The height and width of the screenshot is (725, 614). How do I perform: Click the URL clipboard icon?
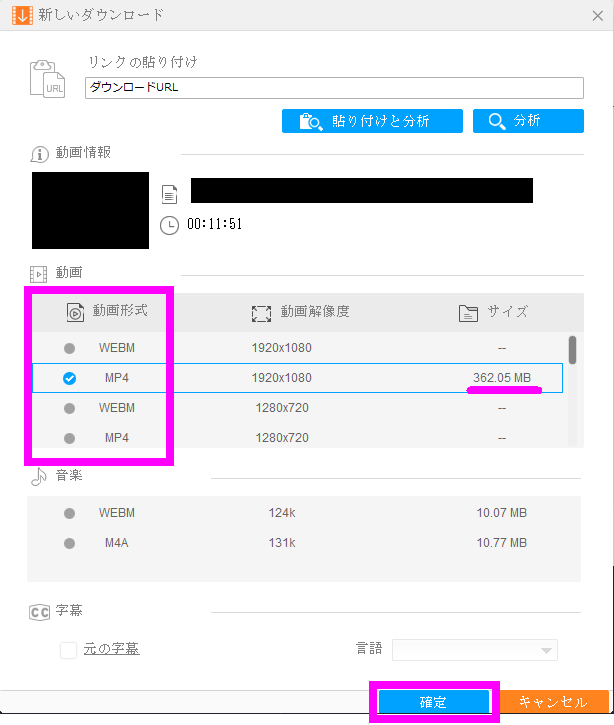(48, 79)
